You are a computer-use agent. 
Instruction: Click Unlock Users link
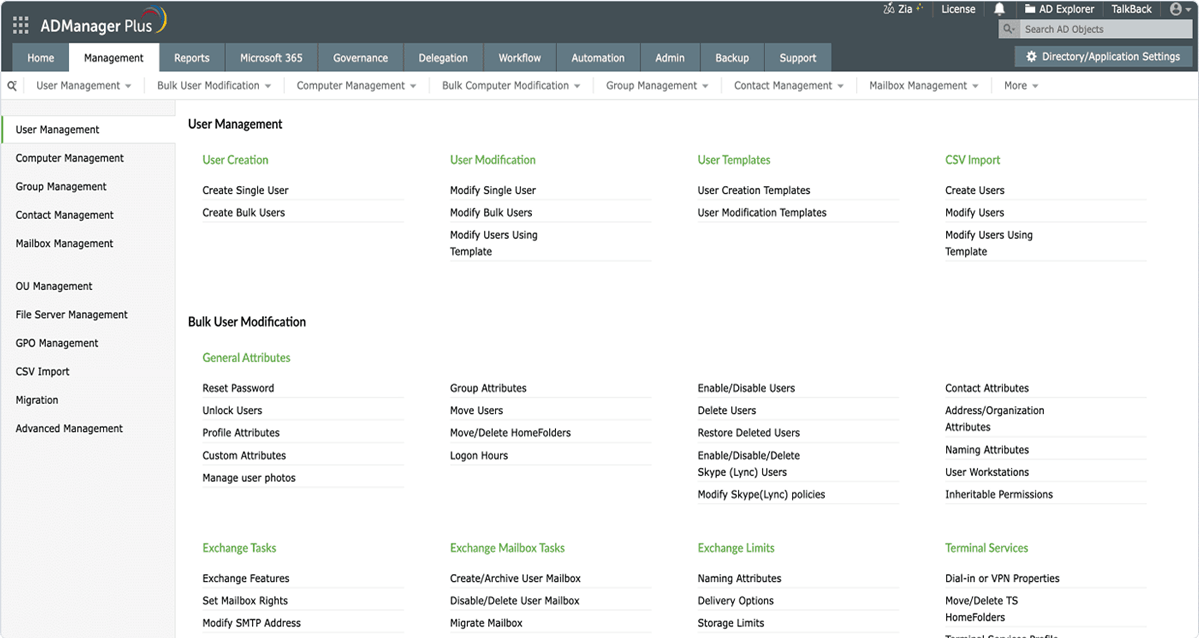click(232, 411)
